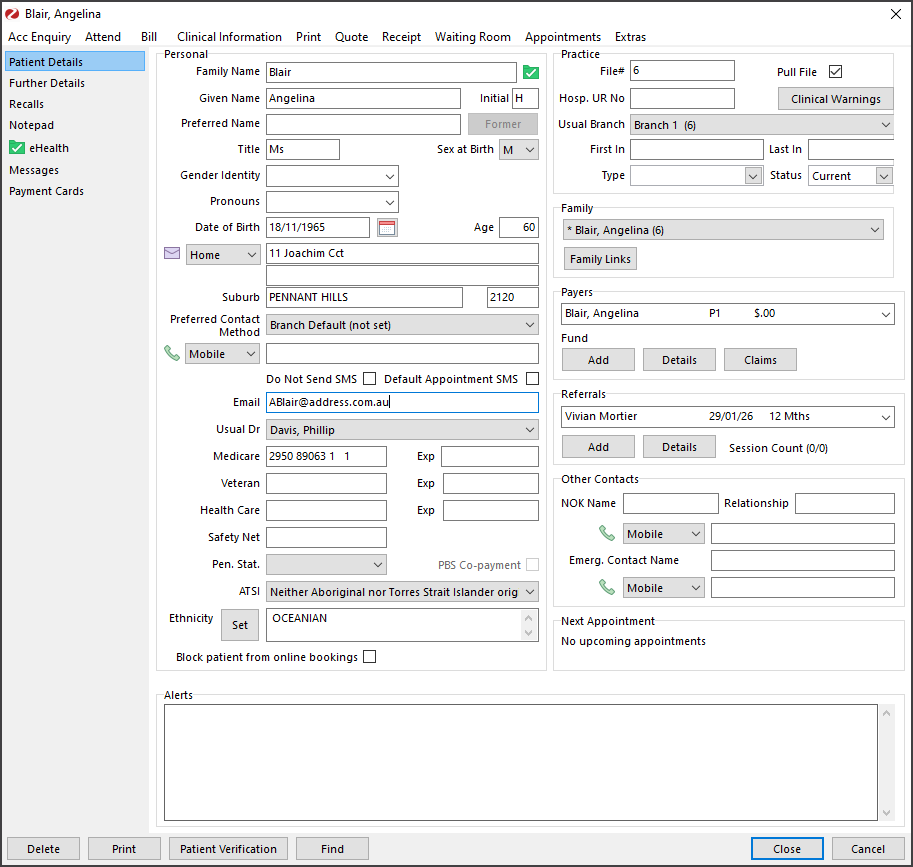This screenshot has width=913, height=867.
Task: Tick Block patient from online bookings
Action: click(370, 657)
